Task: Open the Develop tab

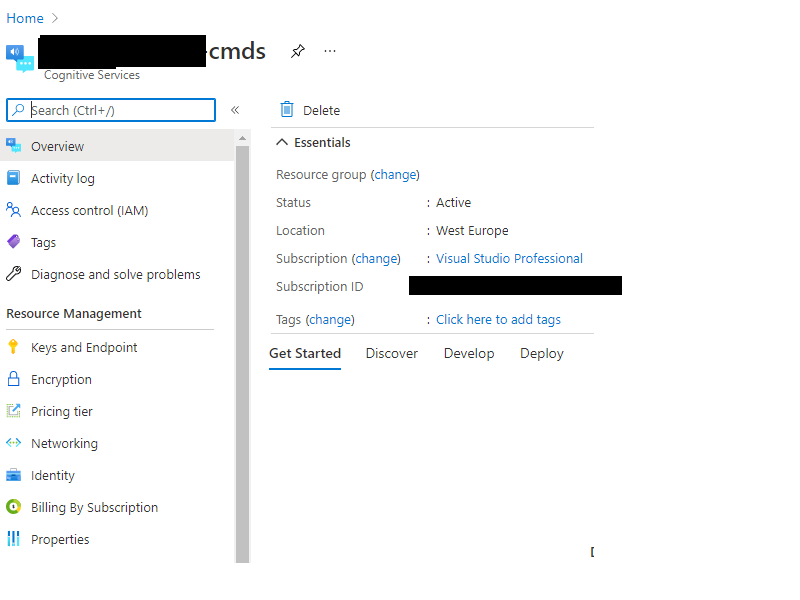Action: point(469,353)
